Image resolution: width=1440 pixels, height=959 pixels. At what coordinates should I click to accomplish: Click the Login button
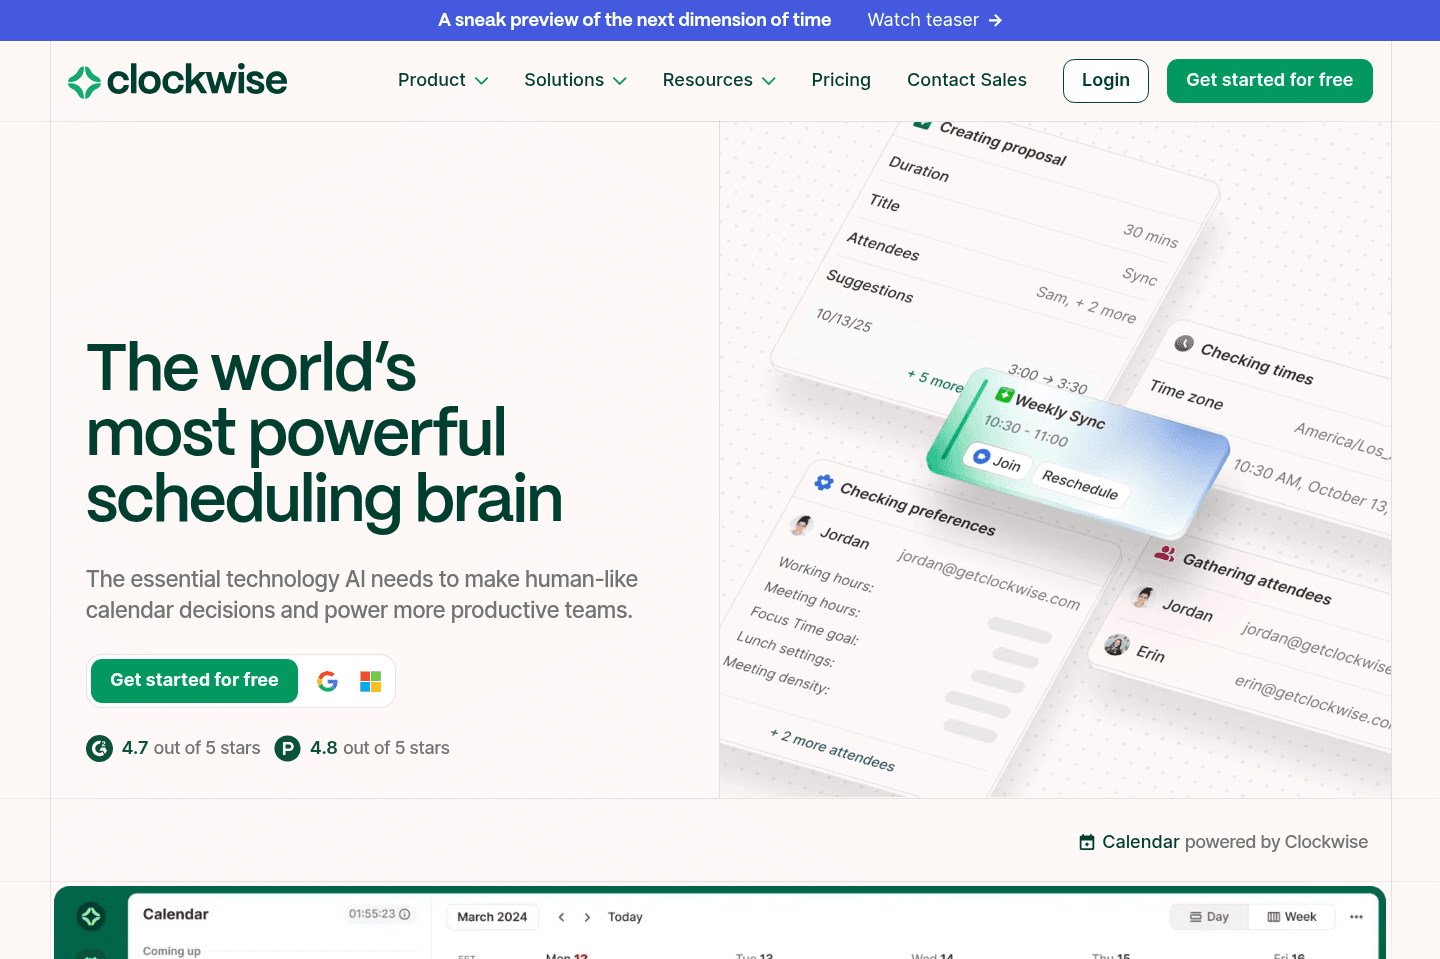coord(1105,80)
